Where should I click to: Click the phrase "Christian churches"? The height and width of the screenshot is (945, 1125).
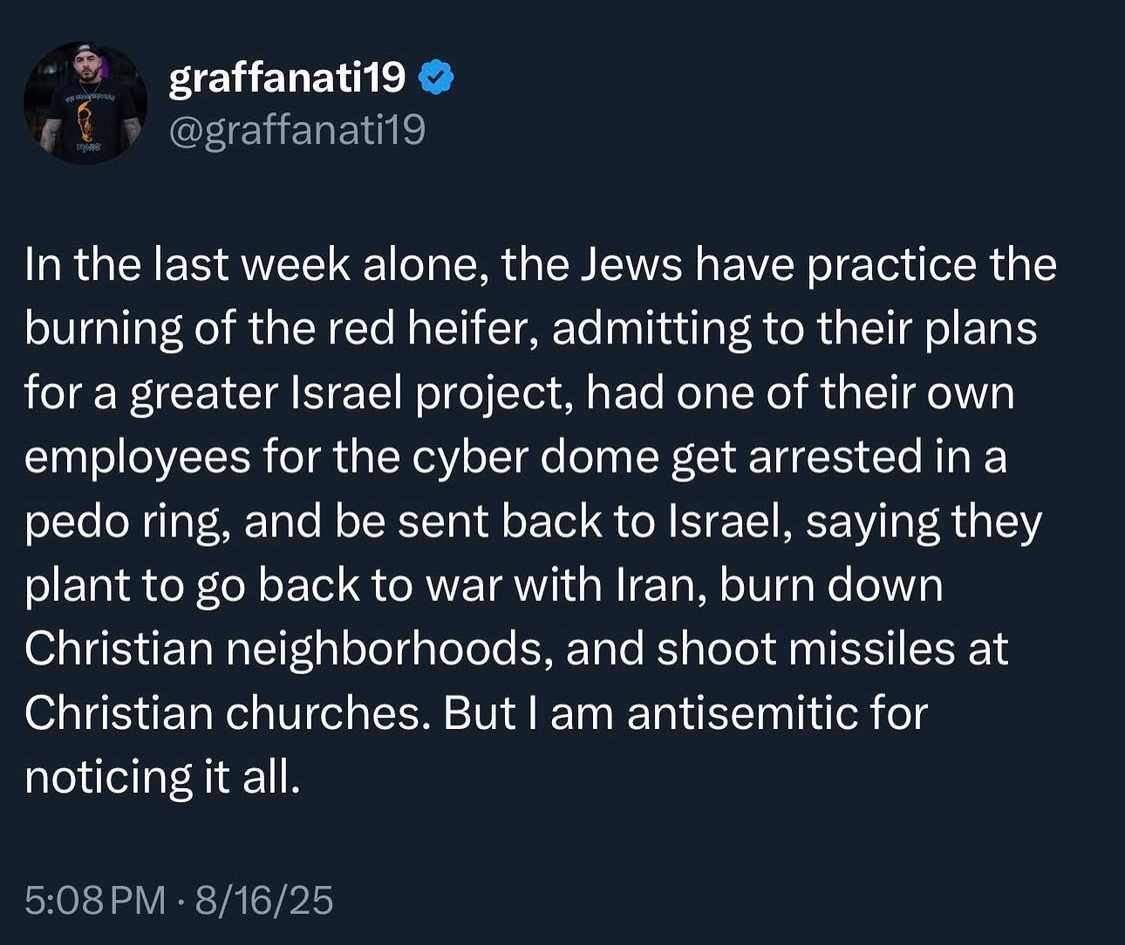(227, 713)
